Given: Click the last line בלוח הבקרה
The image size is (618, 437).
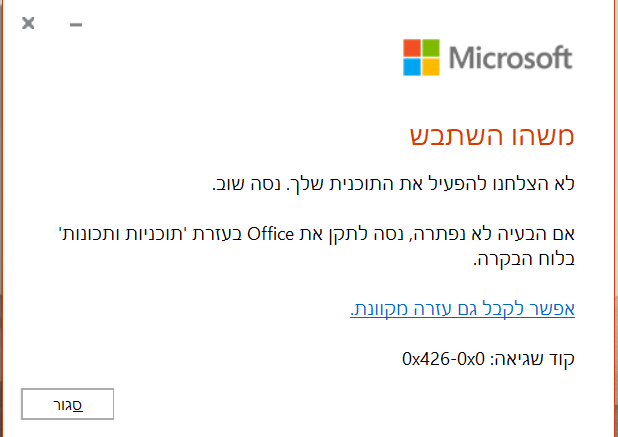Looking at the screenshot, I should coord(524,259).
